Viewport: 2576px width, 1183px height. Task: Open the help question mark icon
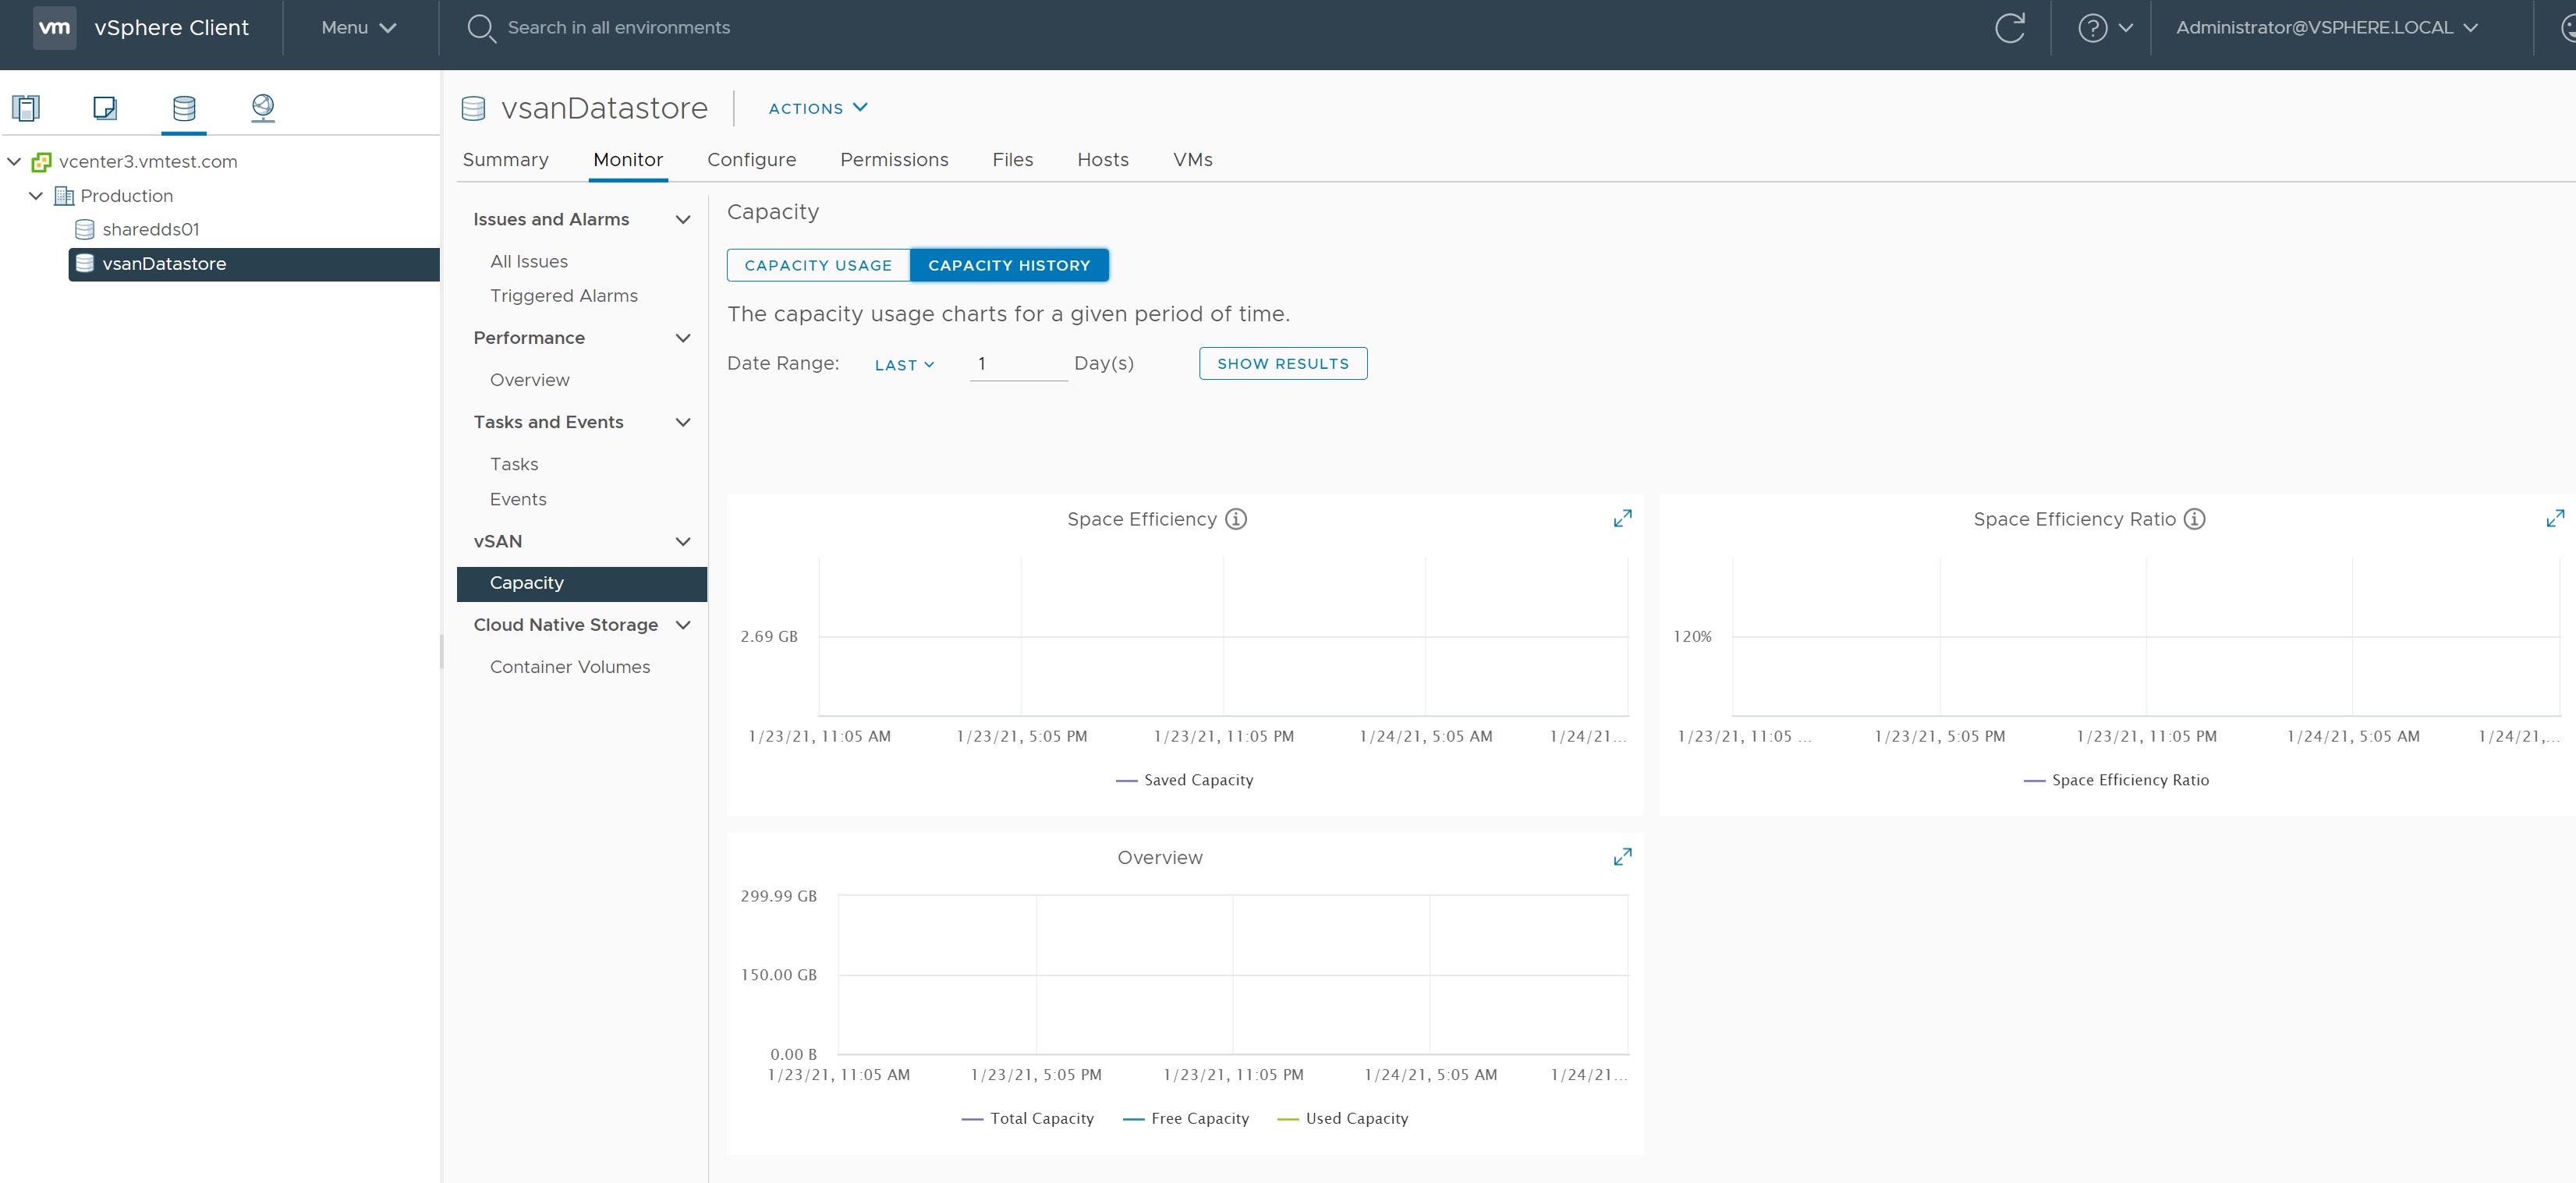(x=2092, y=28)
